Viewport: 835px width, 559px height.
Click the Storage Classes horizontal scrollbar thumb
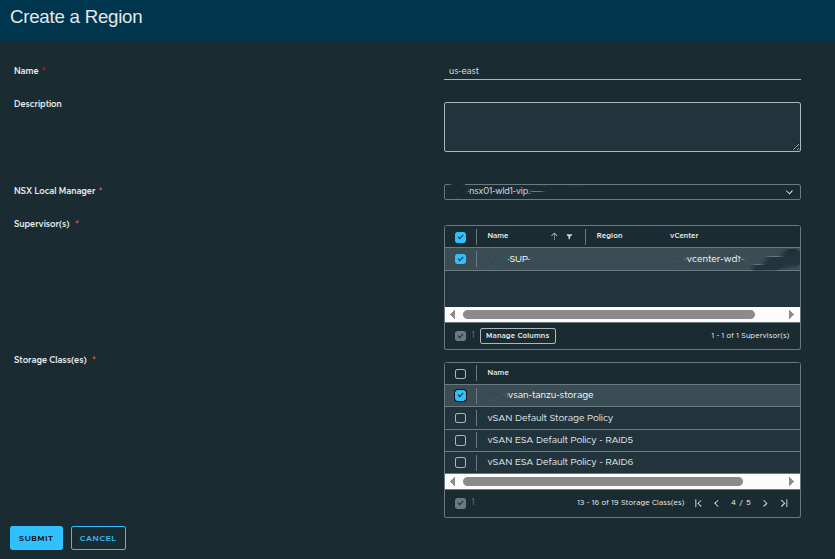point(603,481)
